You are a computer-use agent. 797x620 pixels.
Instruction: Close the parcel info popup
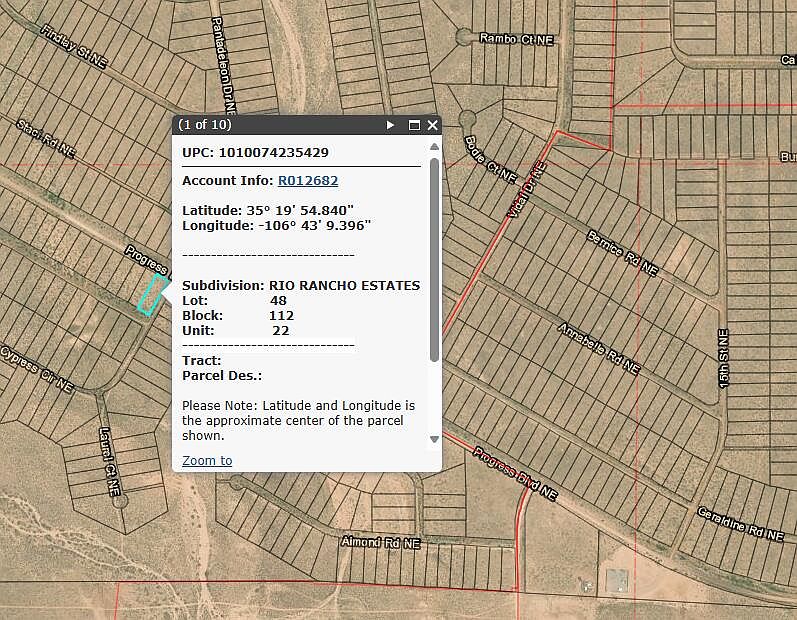point(433,125)
